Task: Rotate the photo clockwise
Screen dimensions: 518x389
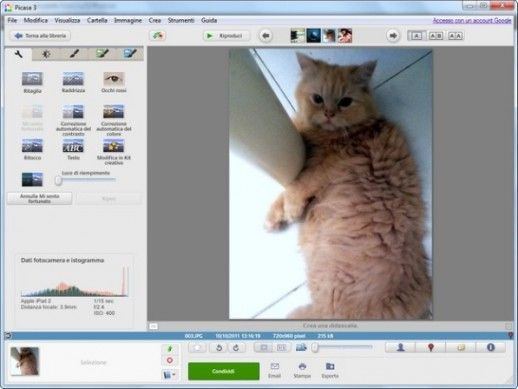Action: tap(236, 348)
